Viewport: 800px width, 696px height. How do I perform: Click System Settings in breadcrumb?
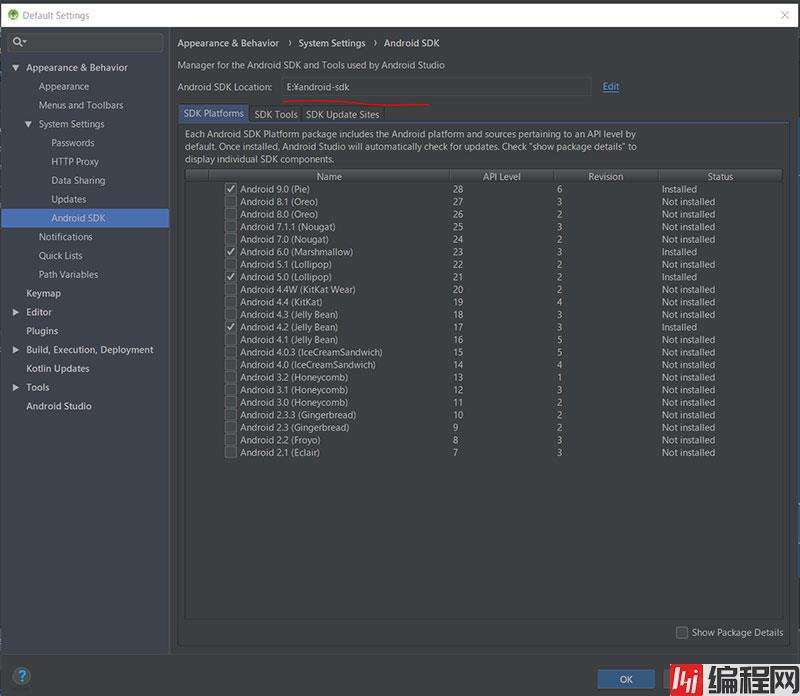pyautogui.click(x=332, y=43)
